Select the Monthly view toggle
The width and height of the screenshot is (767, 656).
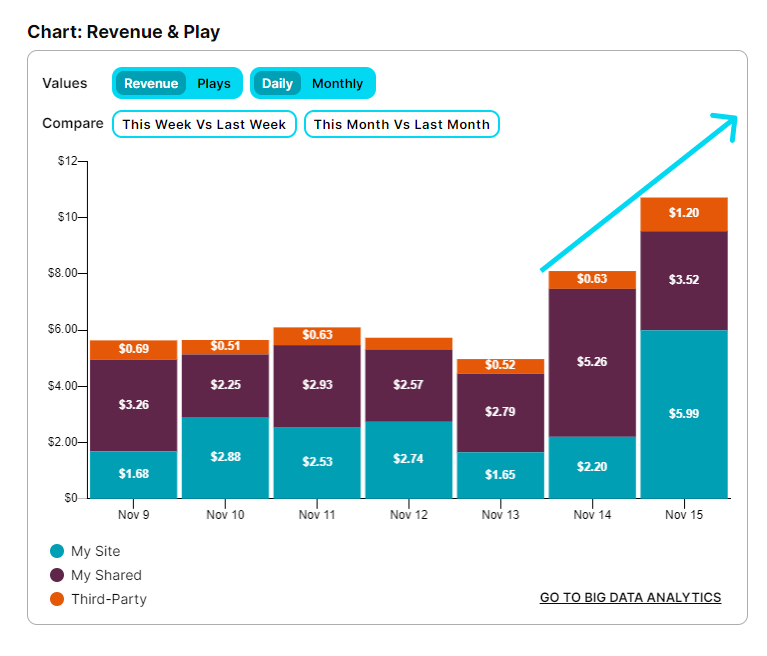(x=338, y=84)
